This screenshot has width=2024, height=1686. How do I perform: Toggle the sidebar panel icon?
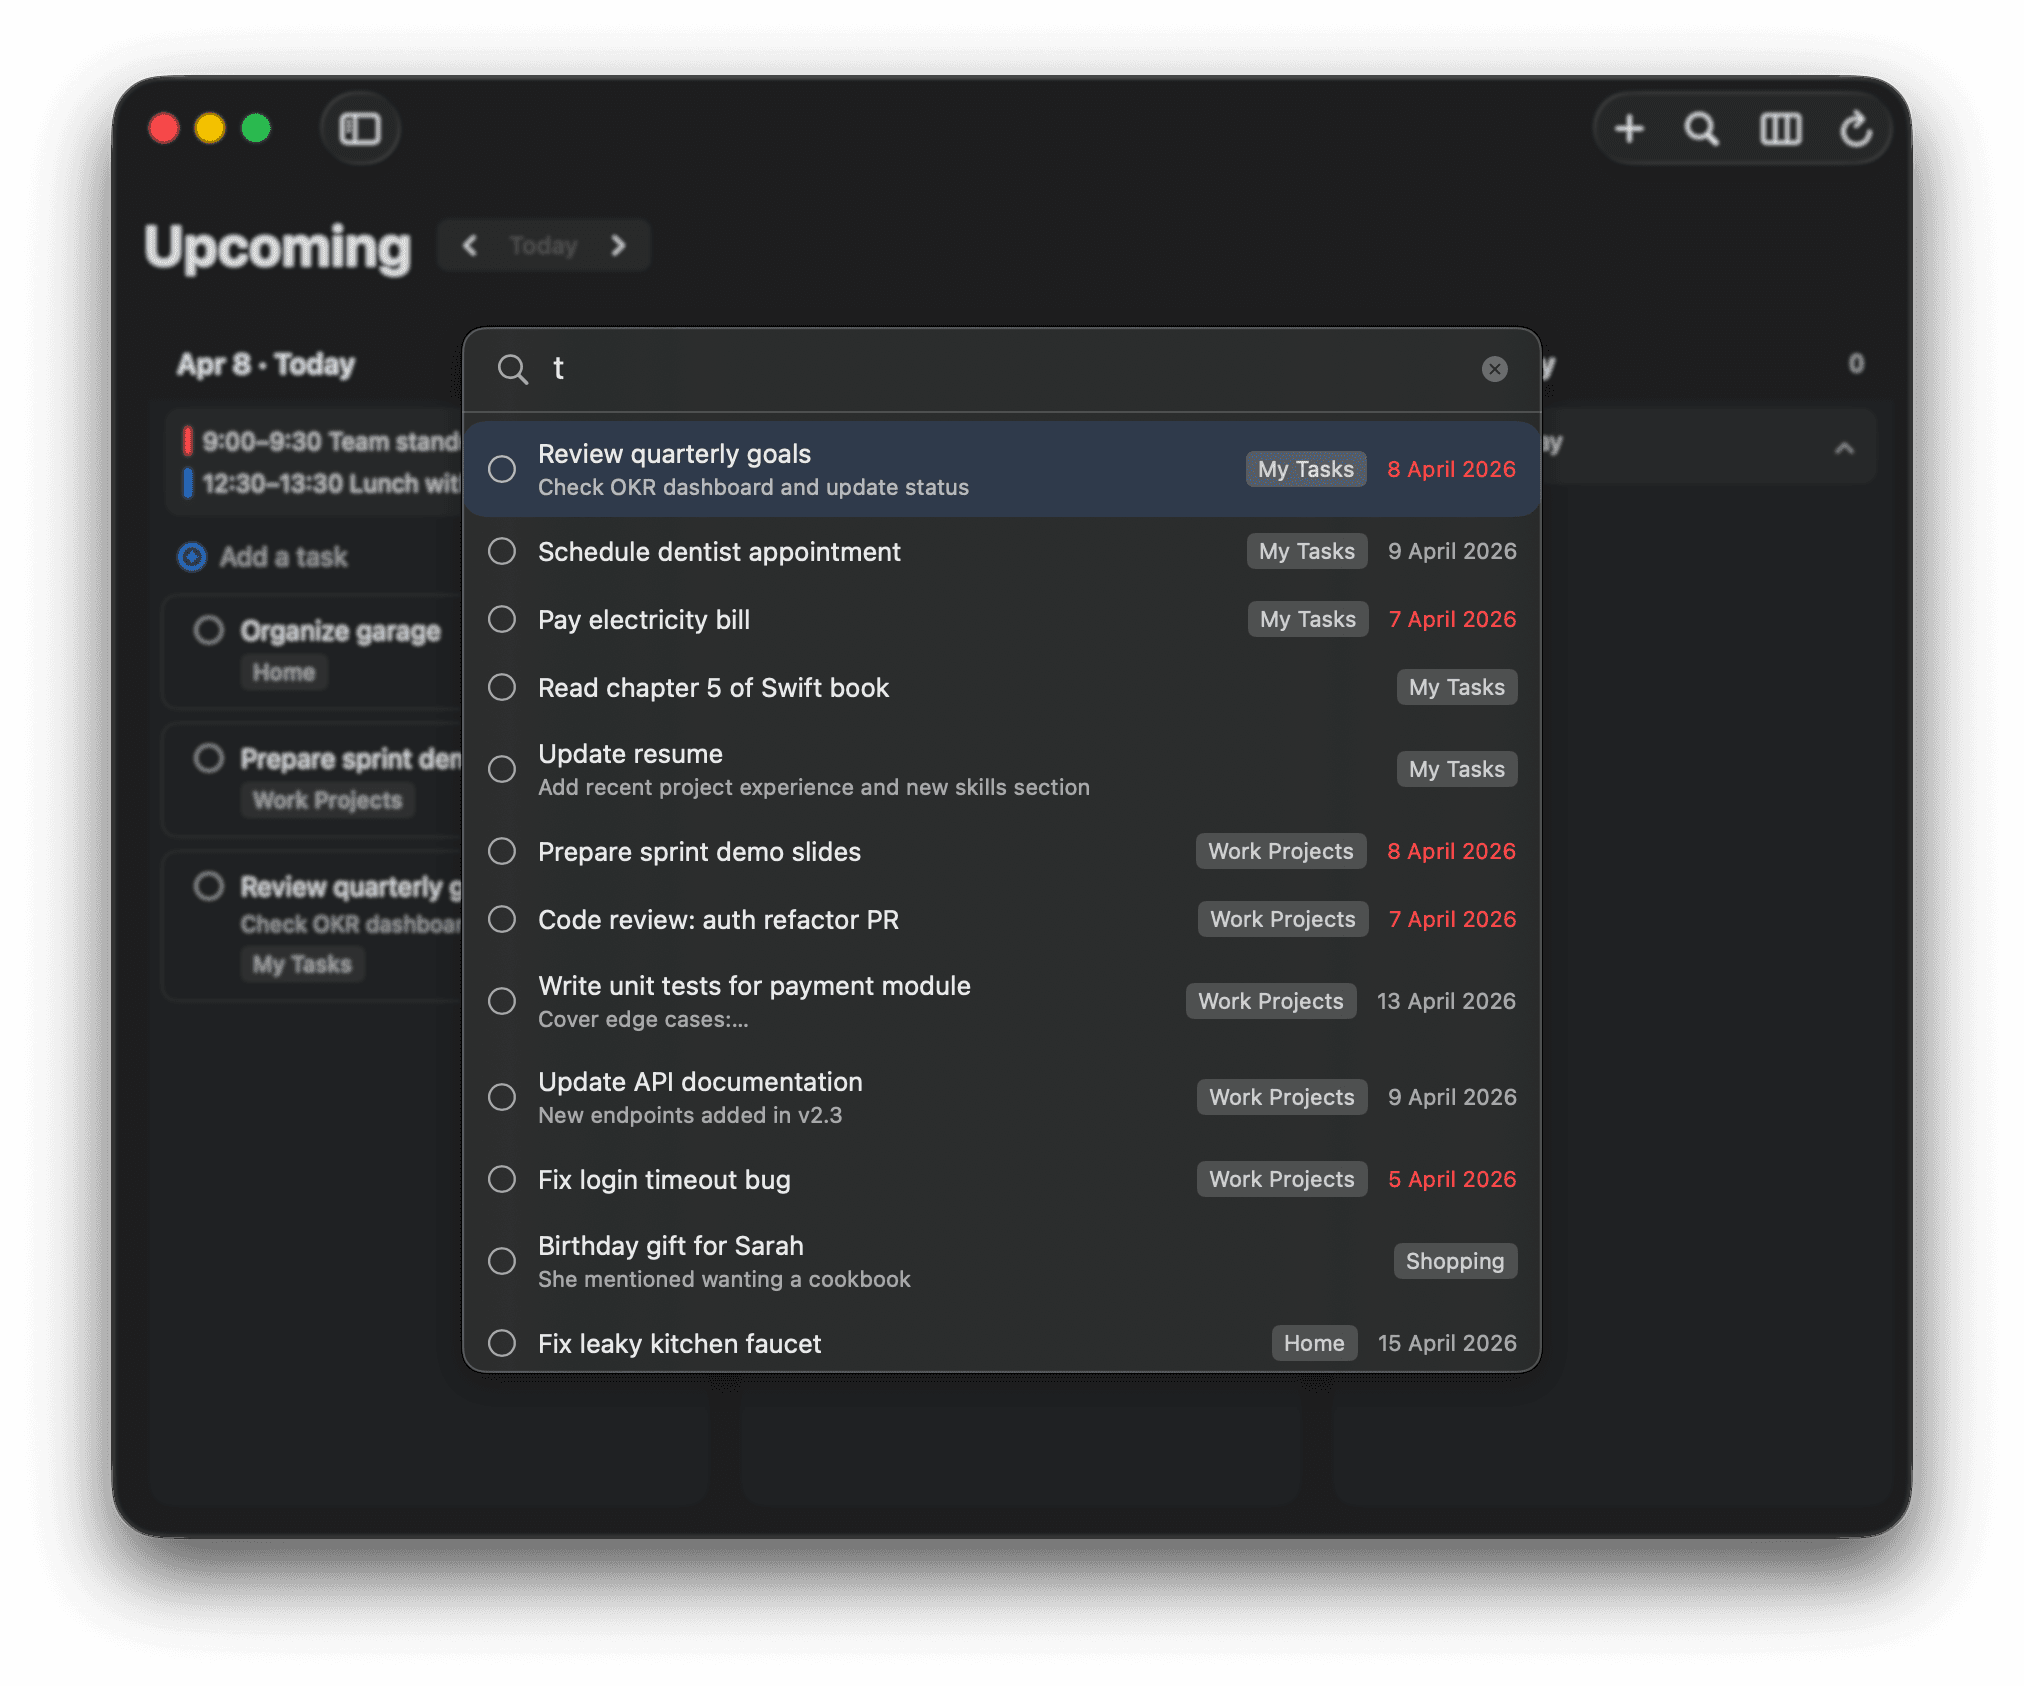click(360, 129)
